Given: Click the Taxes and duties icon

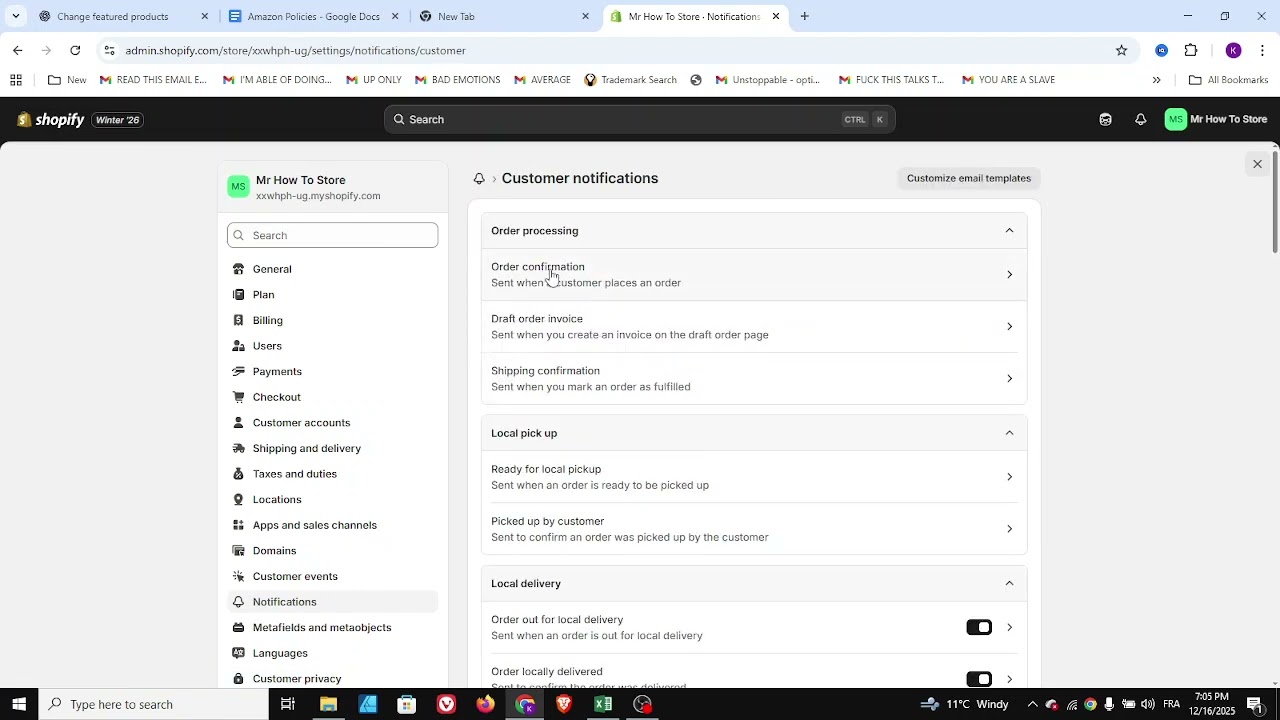Looking at the screenshot, I should pos(238,474).
